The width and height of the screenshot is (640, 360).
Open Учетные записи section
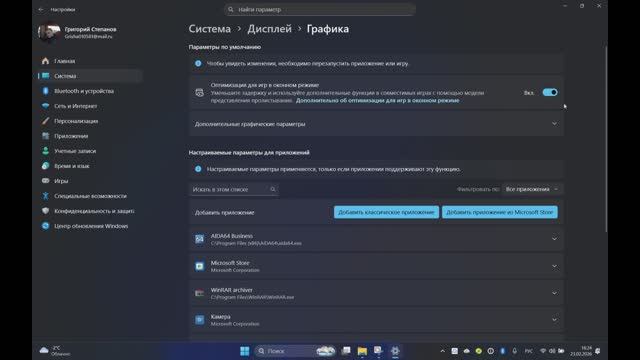(x=75, y=151)
